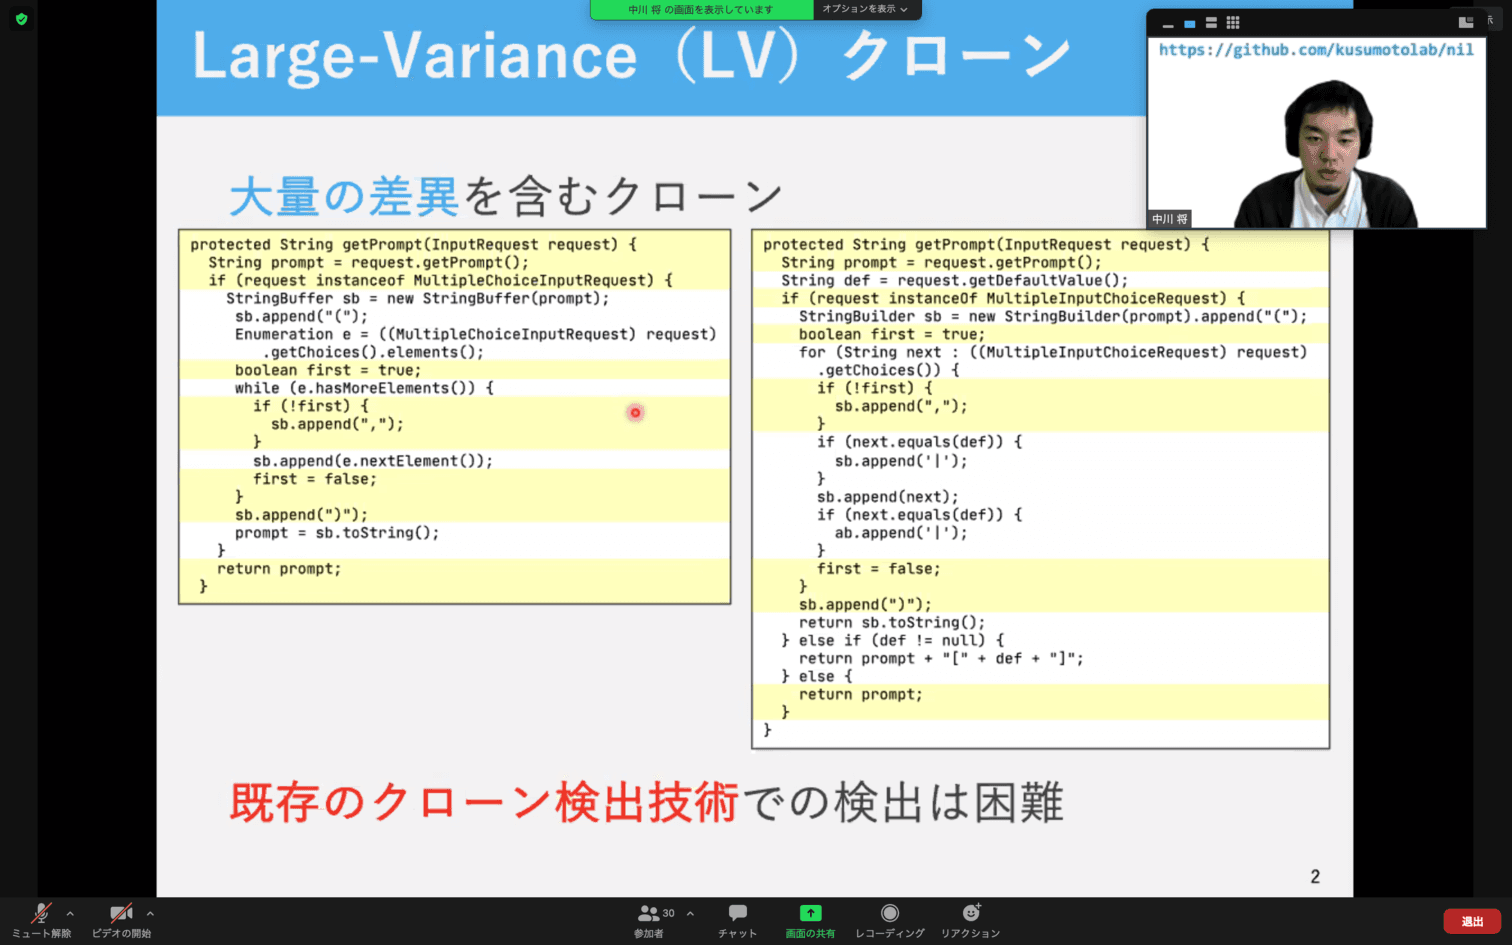The width and height of the screenshot is (1512, 945).
Task: Switch to two-row thumbnail strip view icon
Action: [1211, 23]
